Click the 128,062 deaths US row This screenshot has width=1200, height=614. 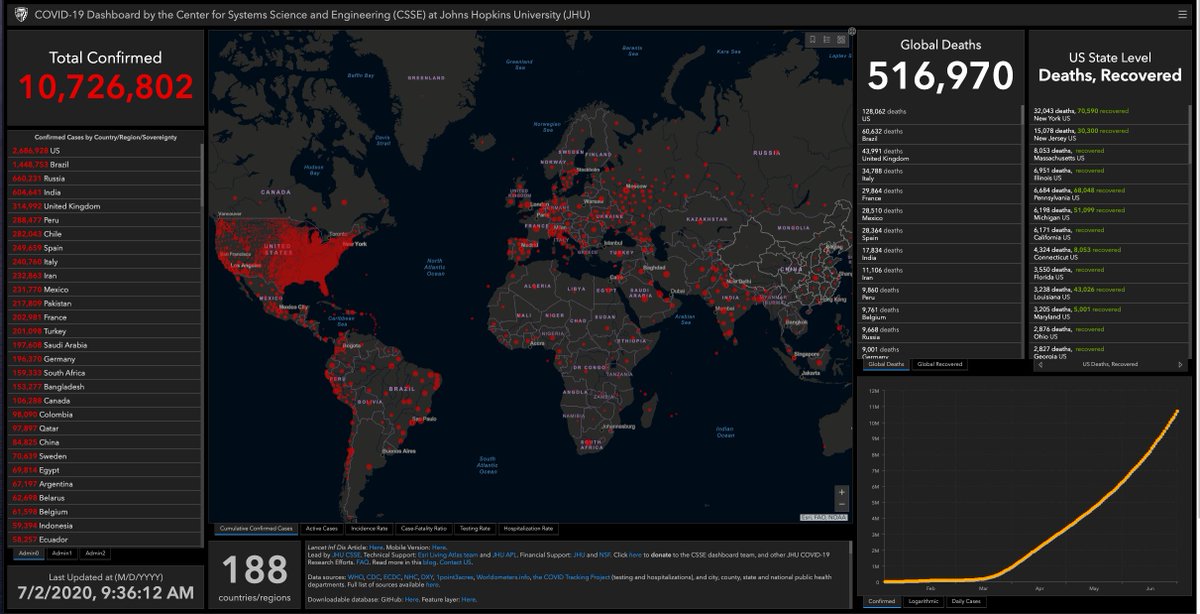(x=938, y=115)
